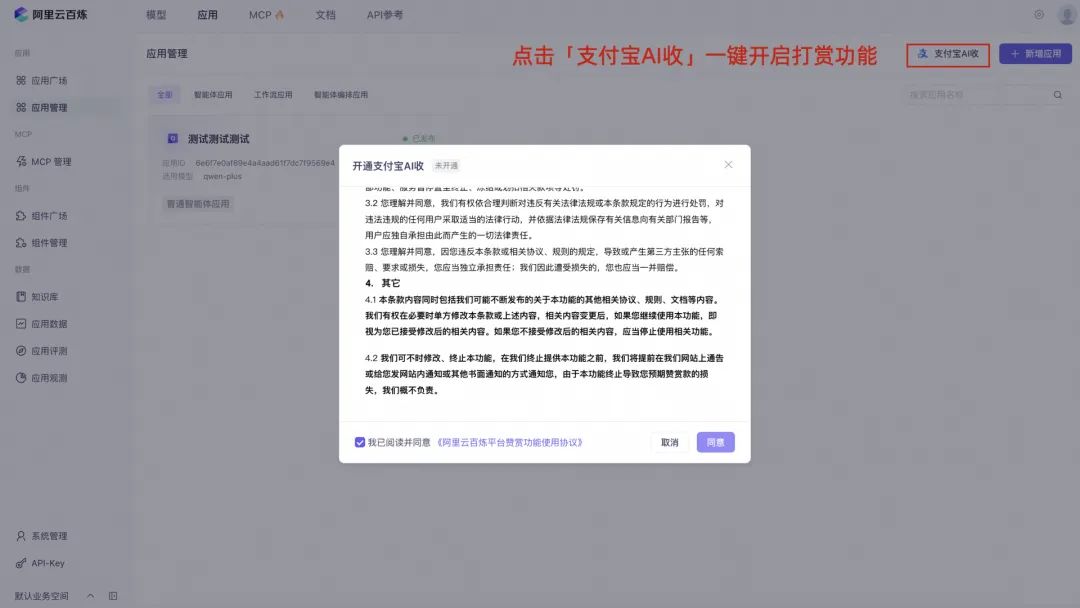Uncheck the 我已阅读并同意 agreement checkbox
Screen dimensions: 1080x608
point(359,442)
